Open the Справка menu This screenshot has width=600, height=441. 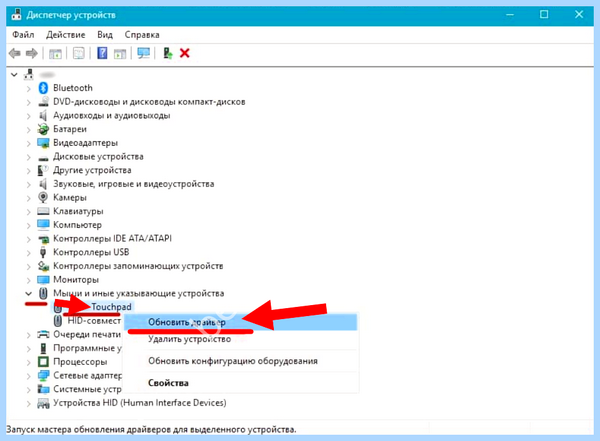pos(142,35)
